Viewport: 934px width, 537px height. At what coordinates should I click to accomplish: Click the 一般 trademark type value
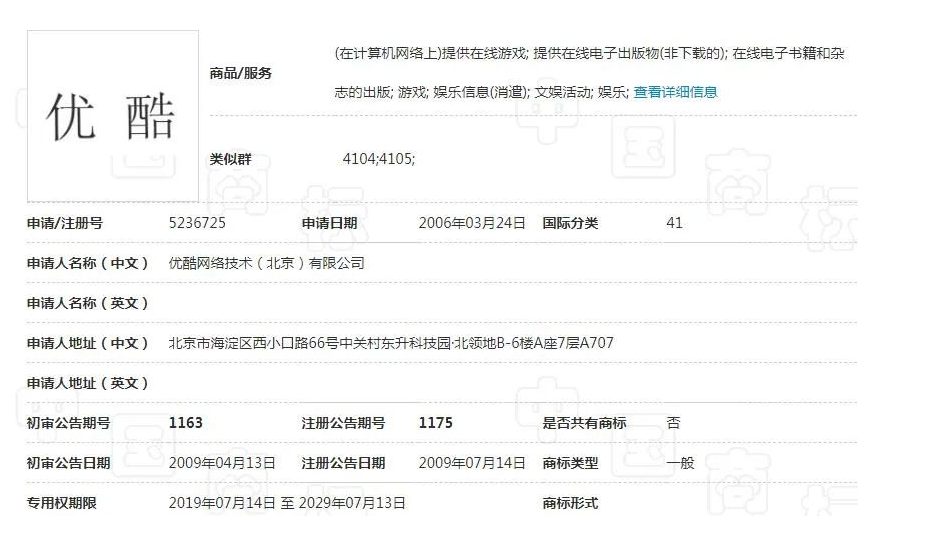coord(680,463)
